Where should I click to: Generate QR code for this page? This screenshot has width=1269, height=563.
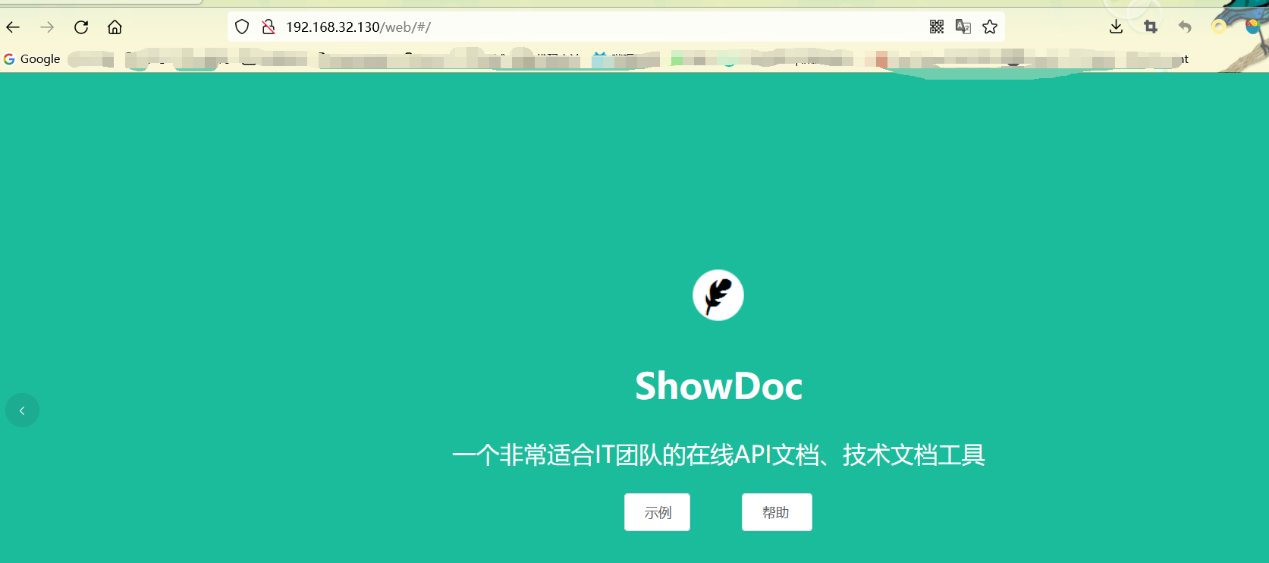pos(937,27)
